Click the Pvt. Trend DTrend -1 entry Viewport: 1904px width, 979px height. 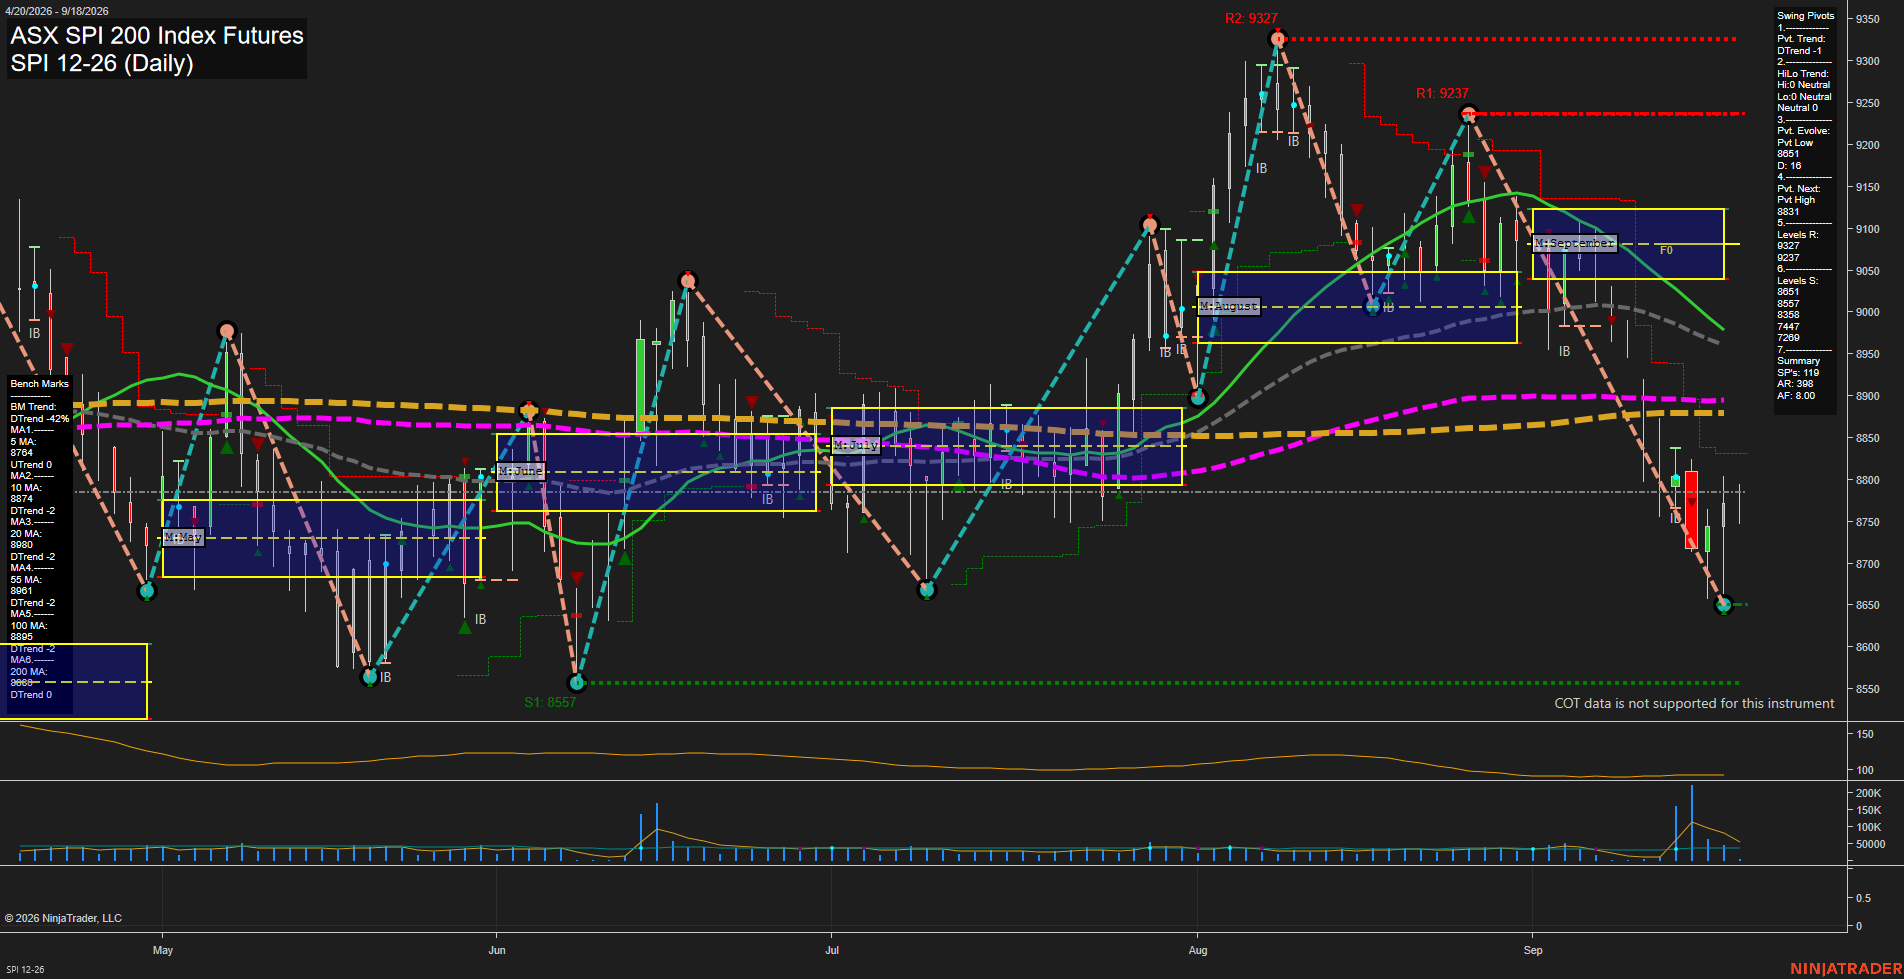pos(1801,45)
